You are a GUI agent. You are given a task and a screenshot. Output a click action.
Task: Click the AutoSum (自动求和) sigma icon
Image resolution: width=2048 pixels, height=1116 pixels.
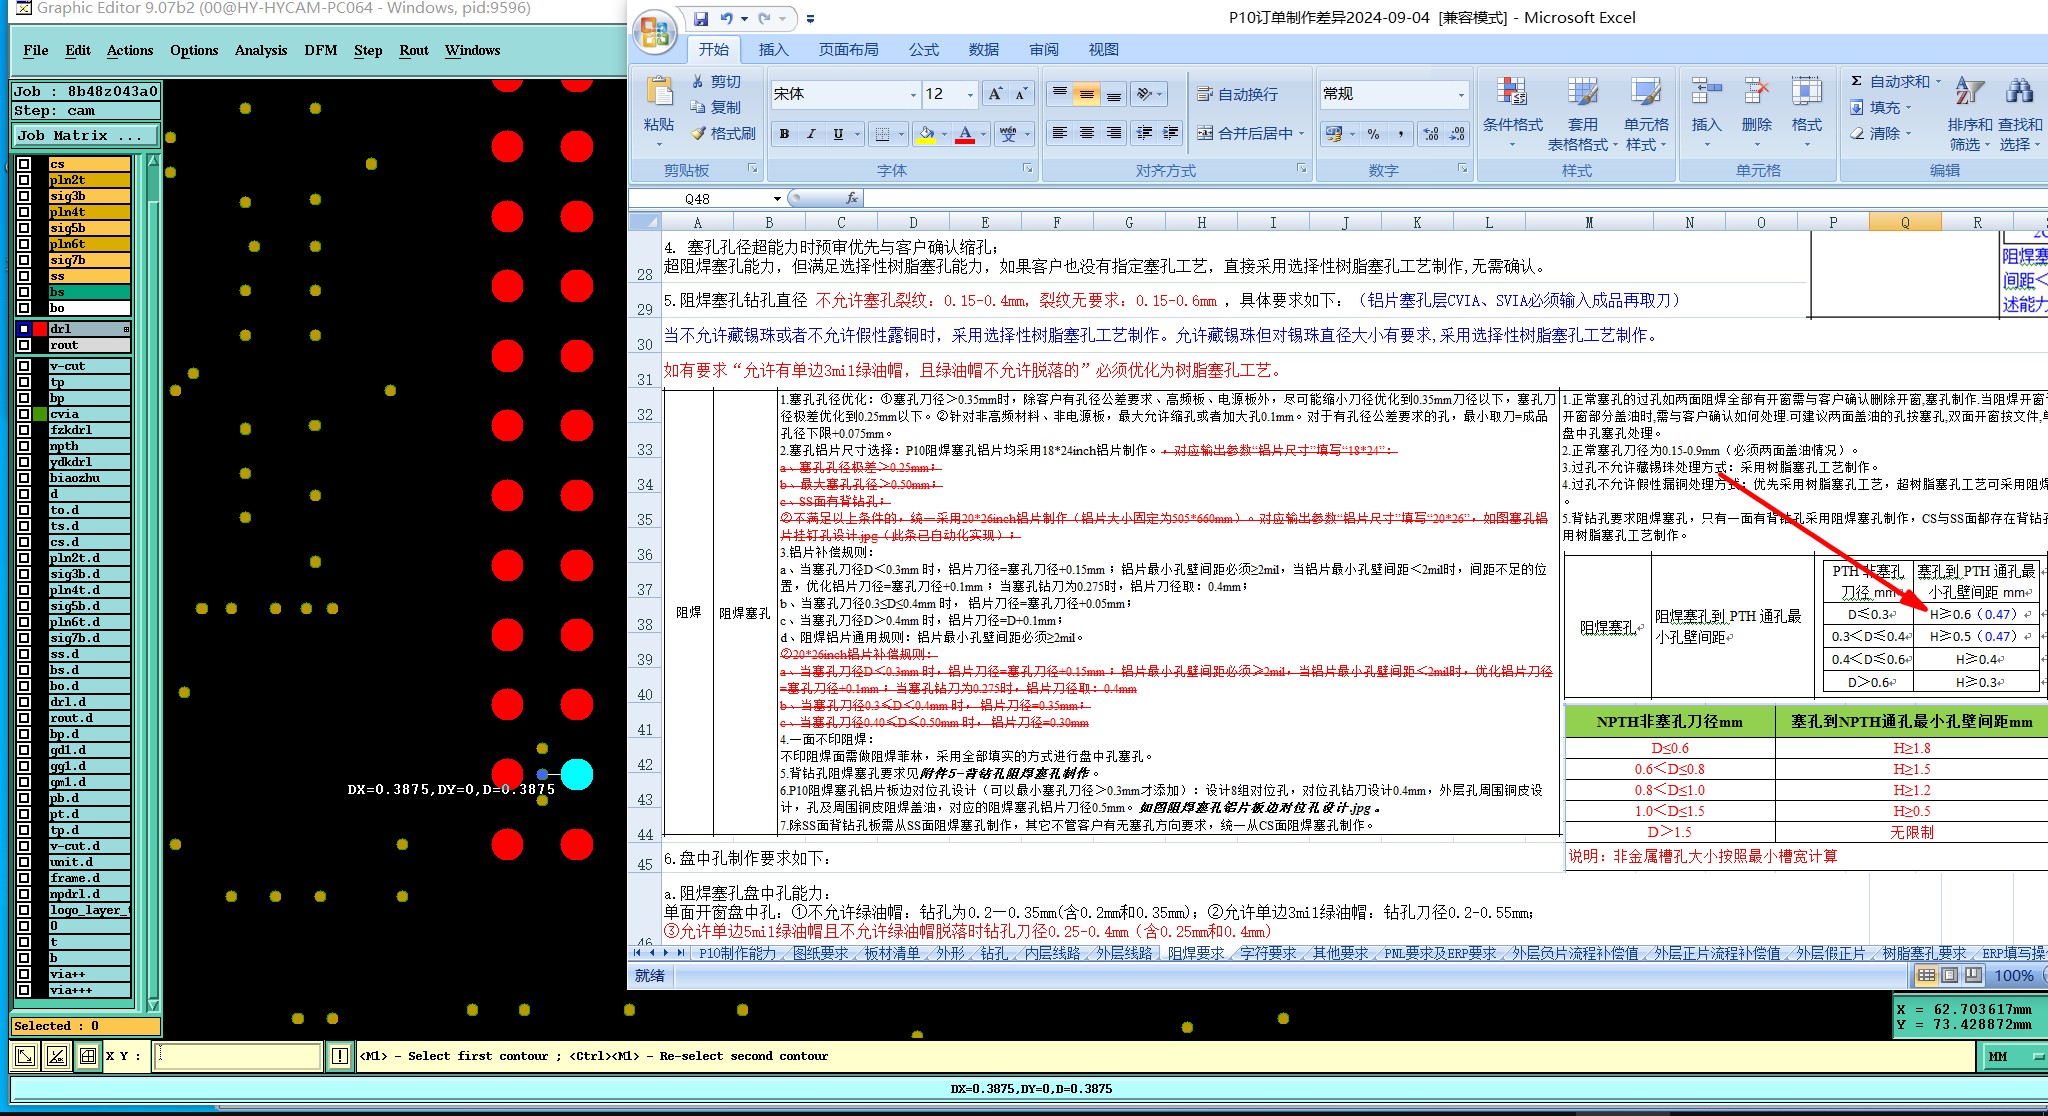[1856, 82]
